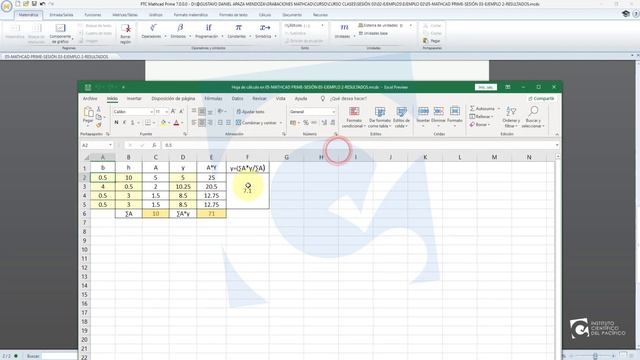Open Insertar tab in Excel
This screenshot has height=360, width=640.
pyautogui.click(x=134, y=98)
